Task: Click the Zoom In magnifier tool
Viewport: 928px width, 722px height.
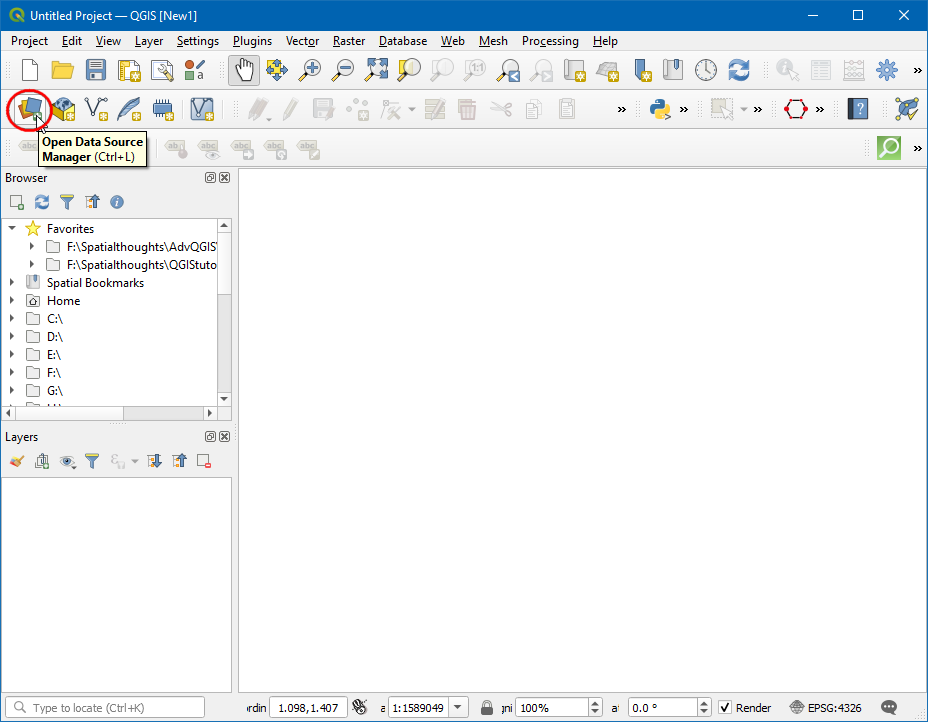Action: click(310, 70)
